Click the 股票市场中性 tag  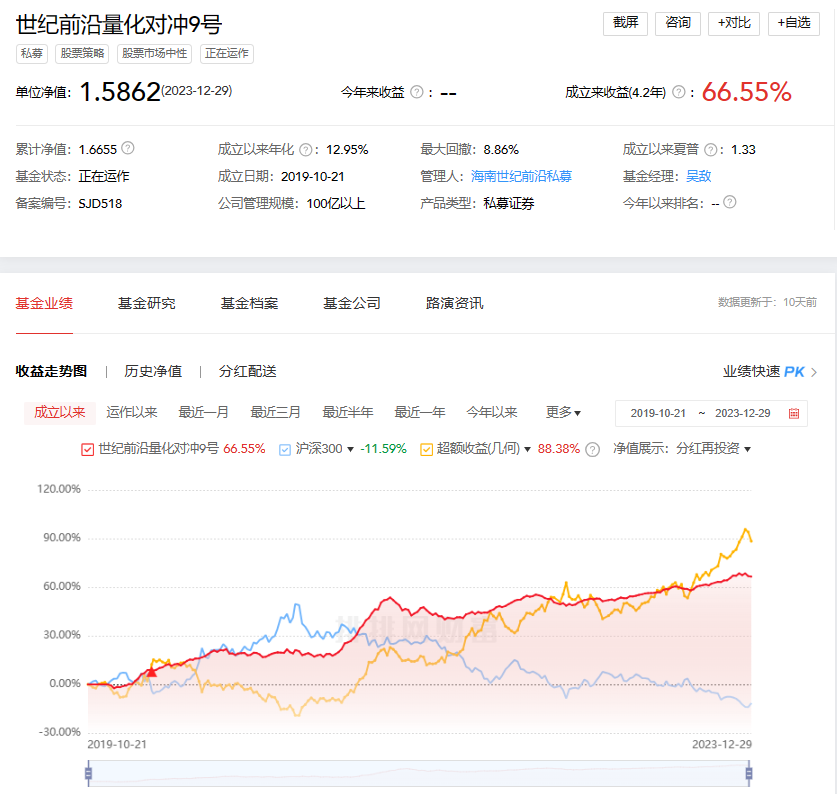pos(154,53)
